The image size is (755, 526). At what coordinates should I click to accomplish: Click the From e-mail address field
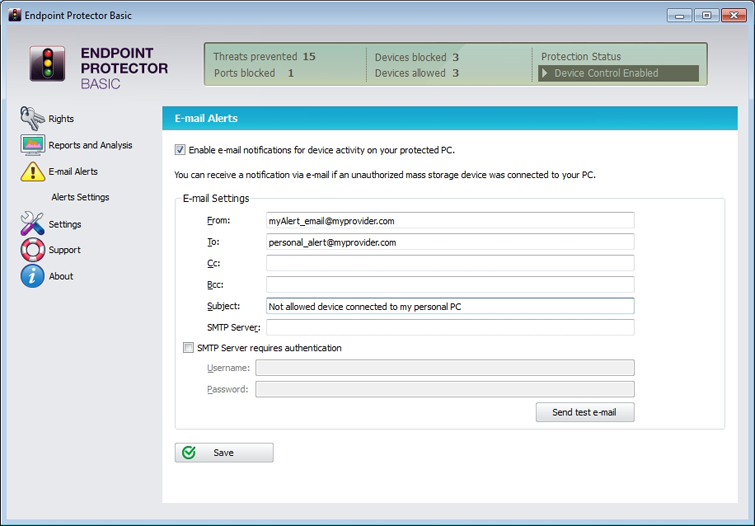(x=450, y=221)
